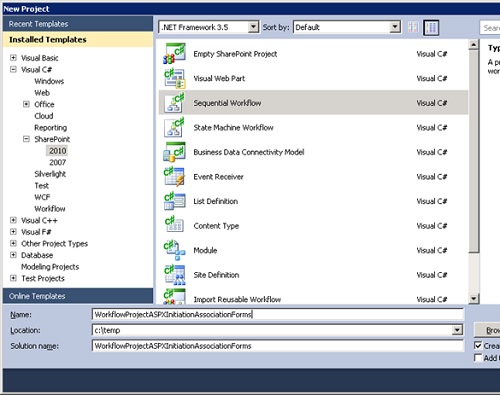Expand the Visual F# node
Viewport: 500px width, 395px height.
[x=13, y=232]
